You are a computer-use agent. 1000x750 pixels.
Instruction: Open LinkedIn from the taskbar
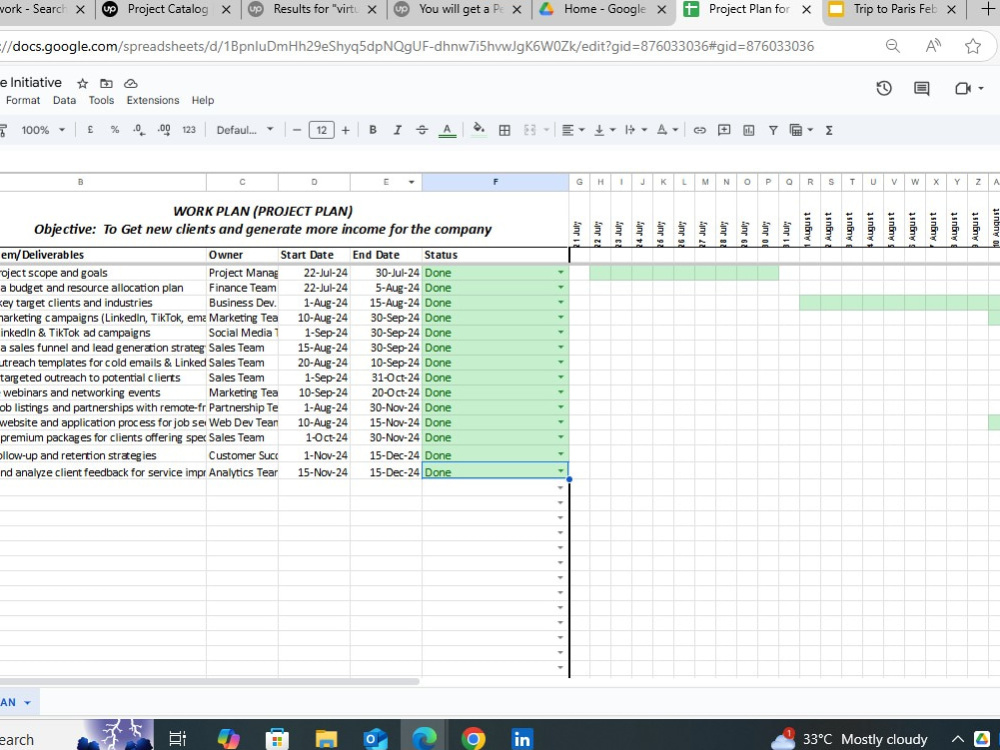tap(522, 739)
